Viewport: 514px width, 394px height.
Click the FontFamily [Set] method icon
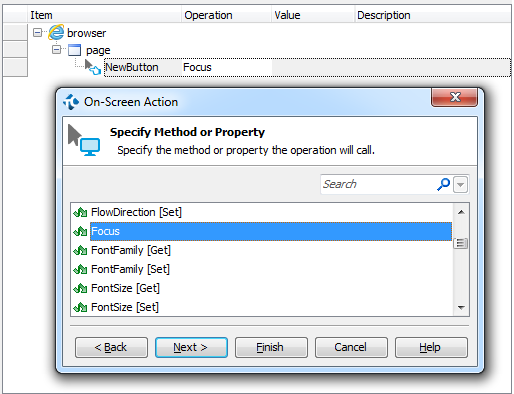[x=80, y=269]
